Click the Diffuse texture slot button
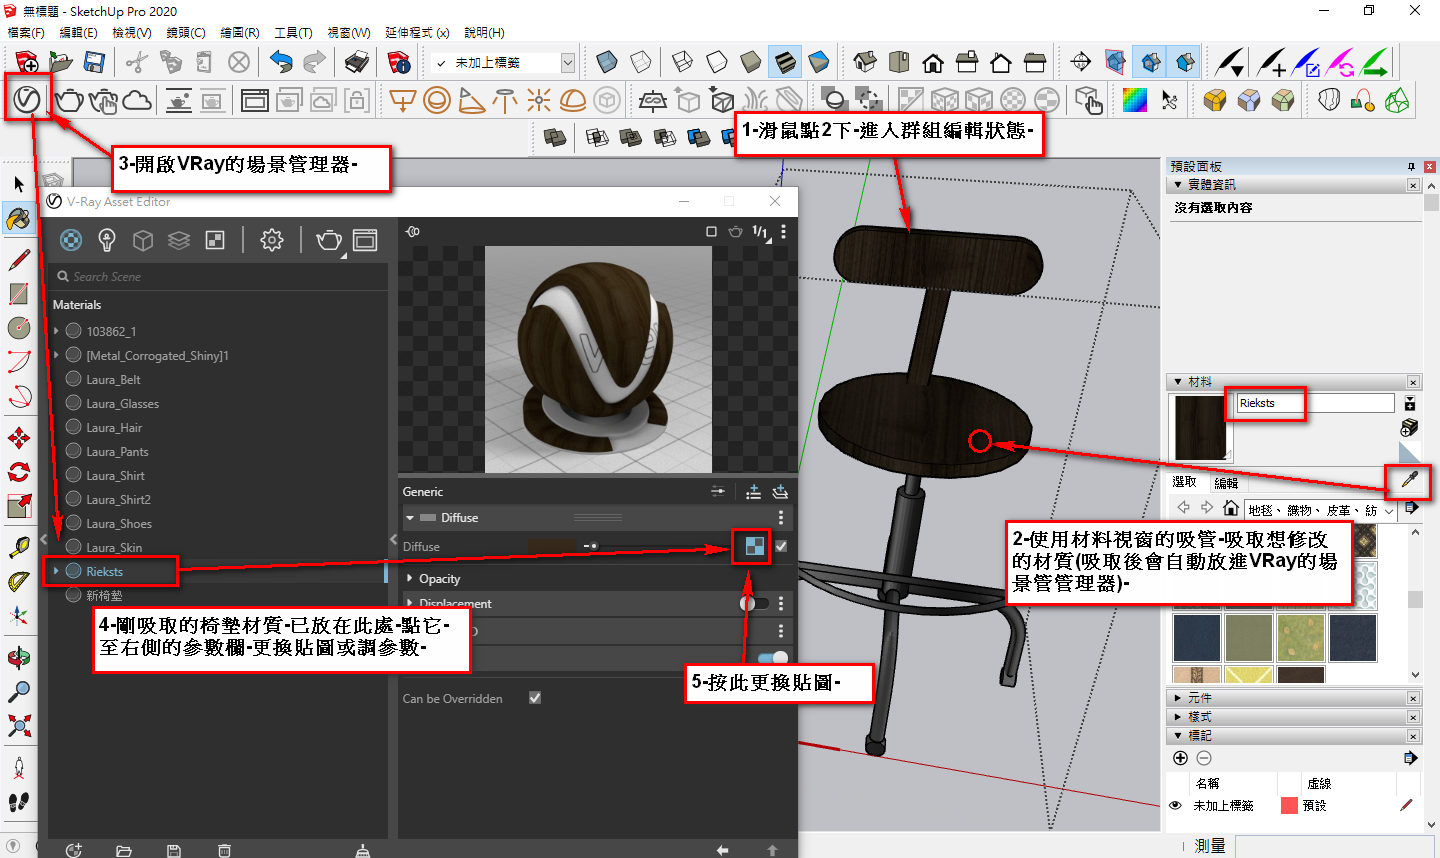1440x858 pixels. tap(755, 546)
